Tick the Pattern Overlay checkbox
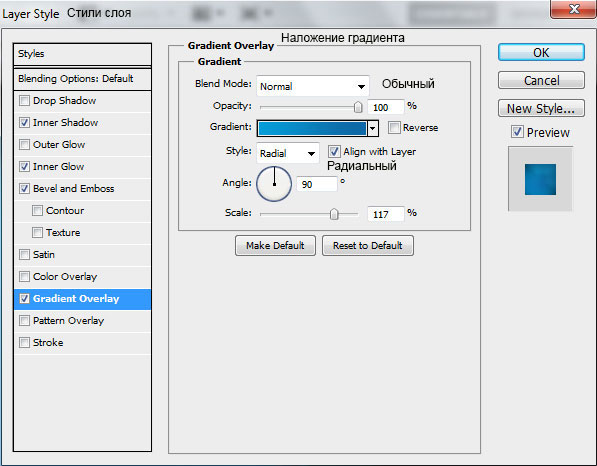 24,321
